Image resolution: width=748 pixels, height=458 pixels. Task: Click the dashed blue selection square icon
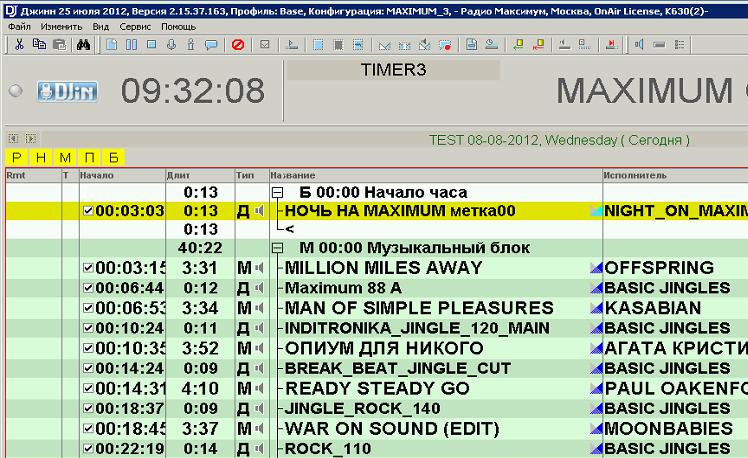pyautogui.click(x=318, y=45)
